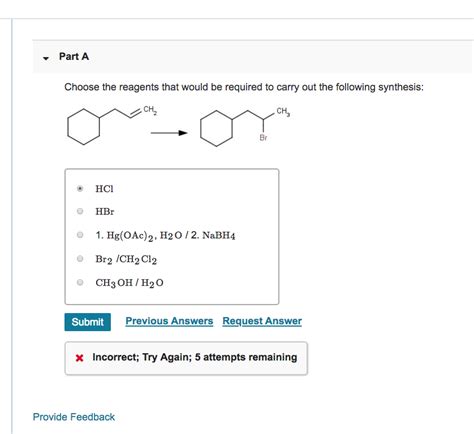474x434 pixels.
Task: Click the red incorrect X icon
Action: click(x=79, y=358)
